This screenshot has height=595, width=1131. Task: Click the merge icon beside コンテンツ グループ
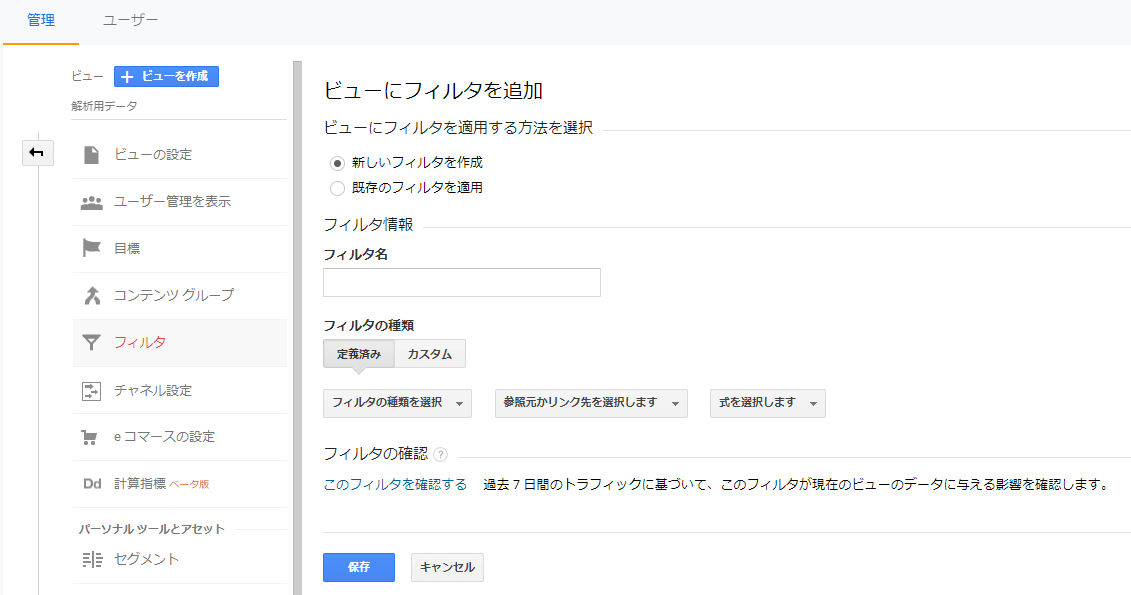pos(92,295)
